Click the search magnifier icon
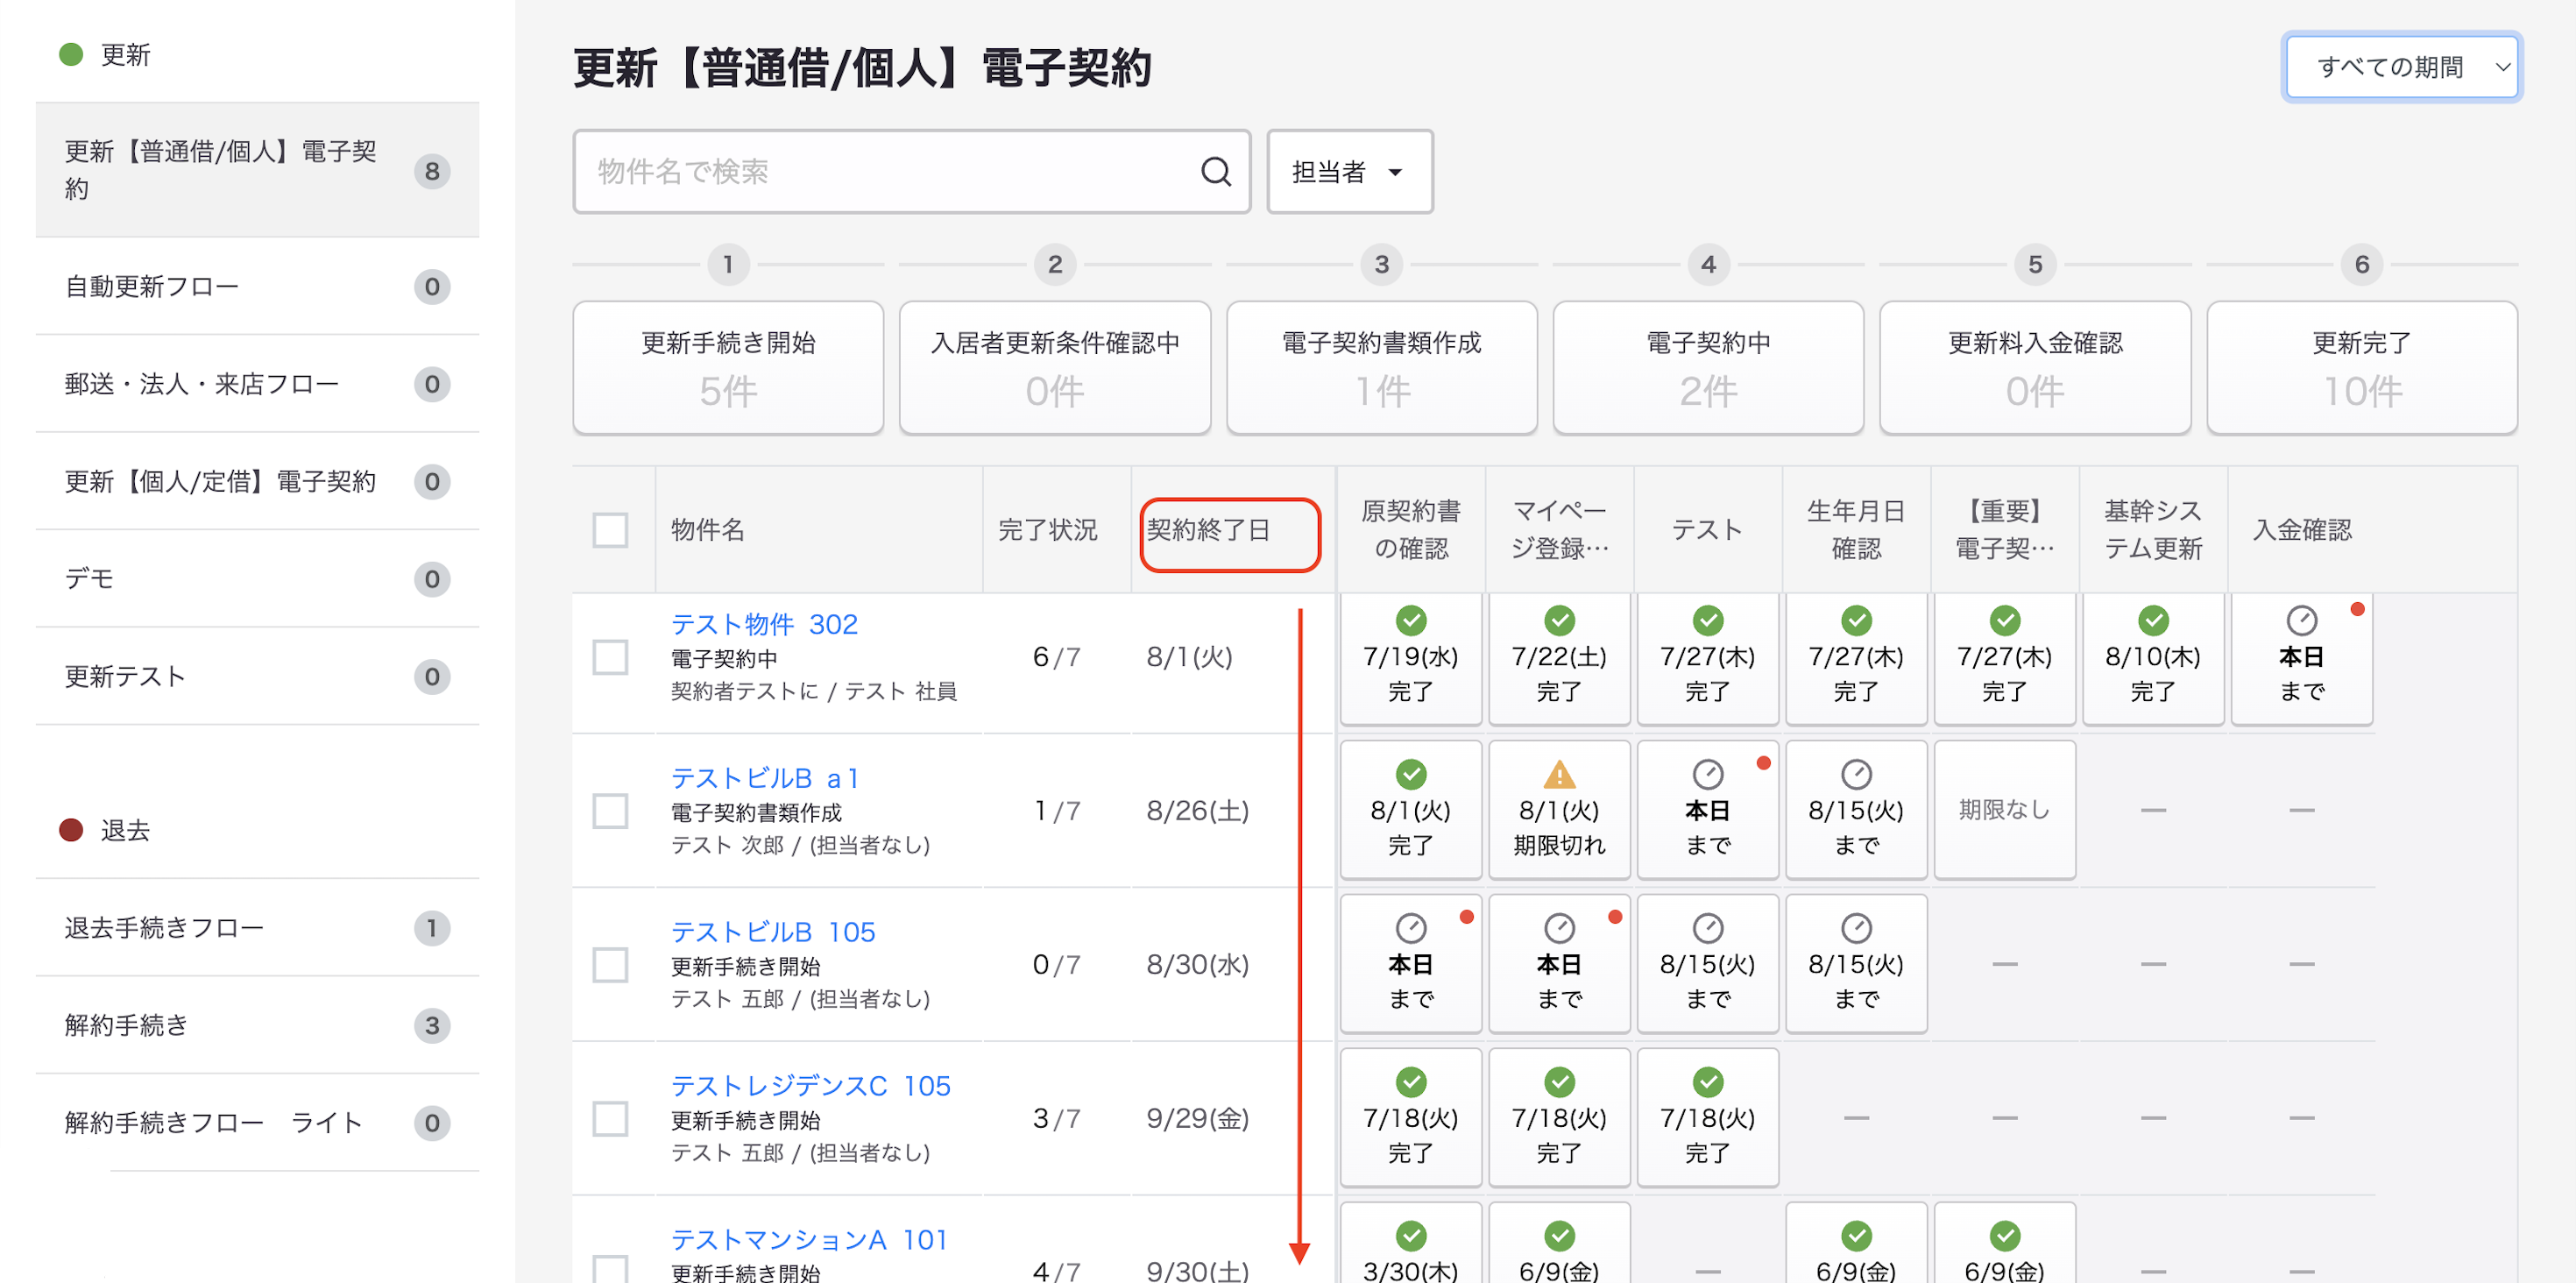 [x=1215, y=171]
